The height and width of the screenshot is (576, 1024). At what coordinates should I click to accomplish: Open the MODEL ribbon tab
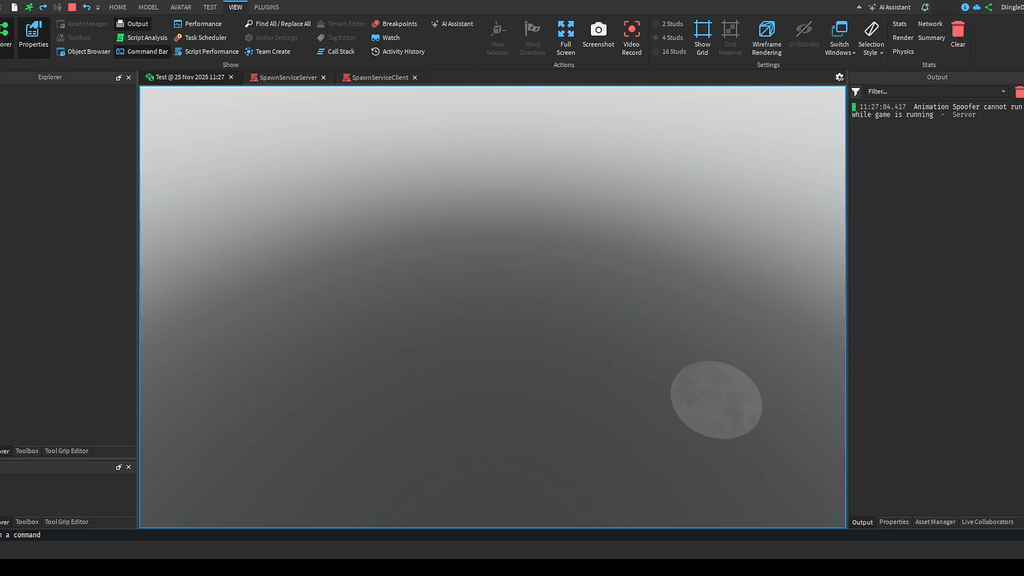148,6
